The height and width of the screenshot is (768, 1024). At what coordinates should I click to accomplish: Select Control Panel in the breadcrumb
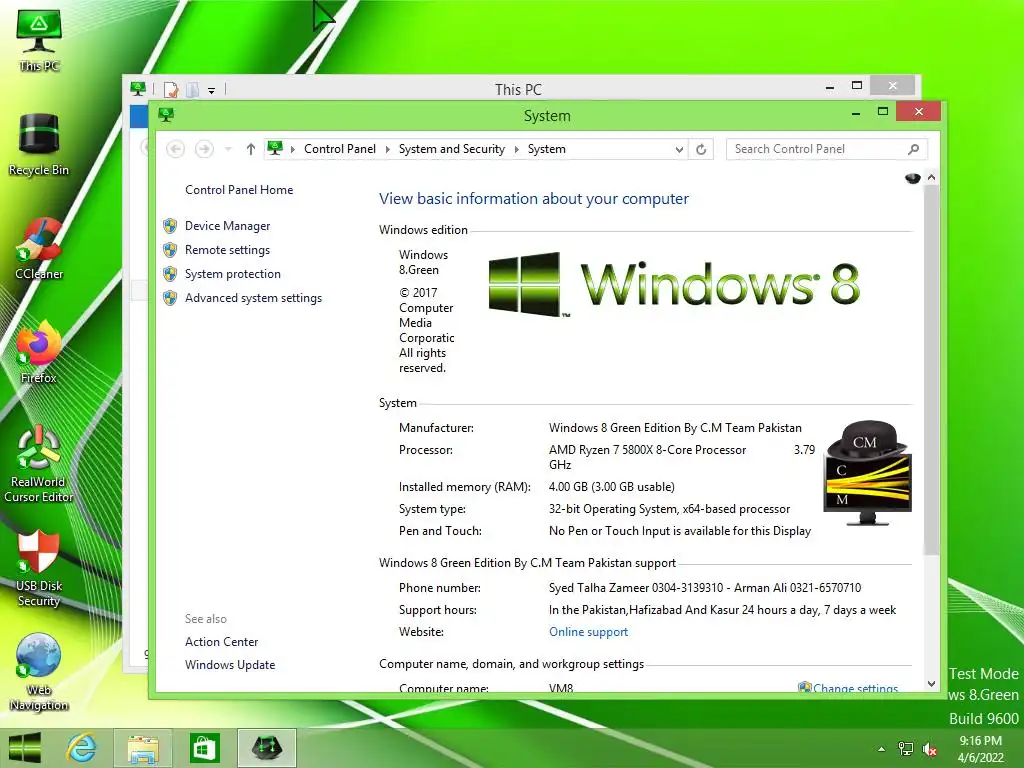pos(340,149)
